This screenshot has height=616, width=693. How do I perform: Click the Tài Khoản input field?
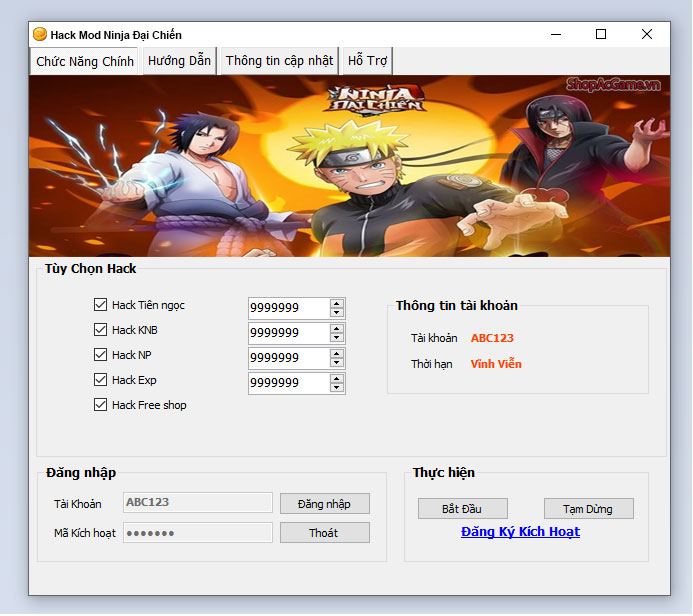[198, 502]
